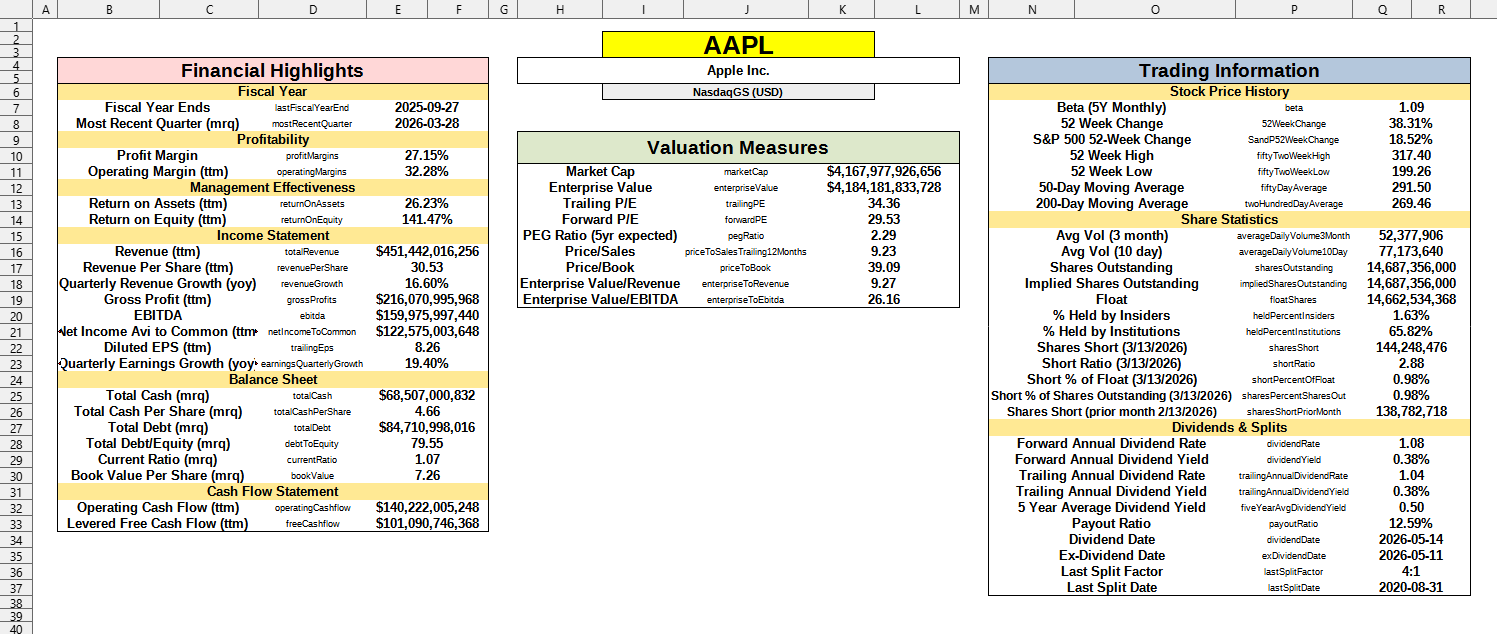Viewport: 1497px width, 634px height.
Task: Click the Beta (5Y Monthly) value 1.09
Action: [1411, 107]
